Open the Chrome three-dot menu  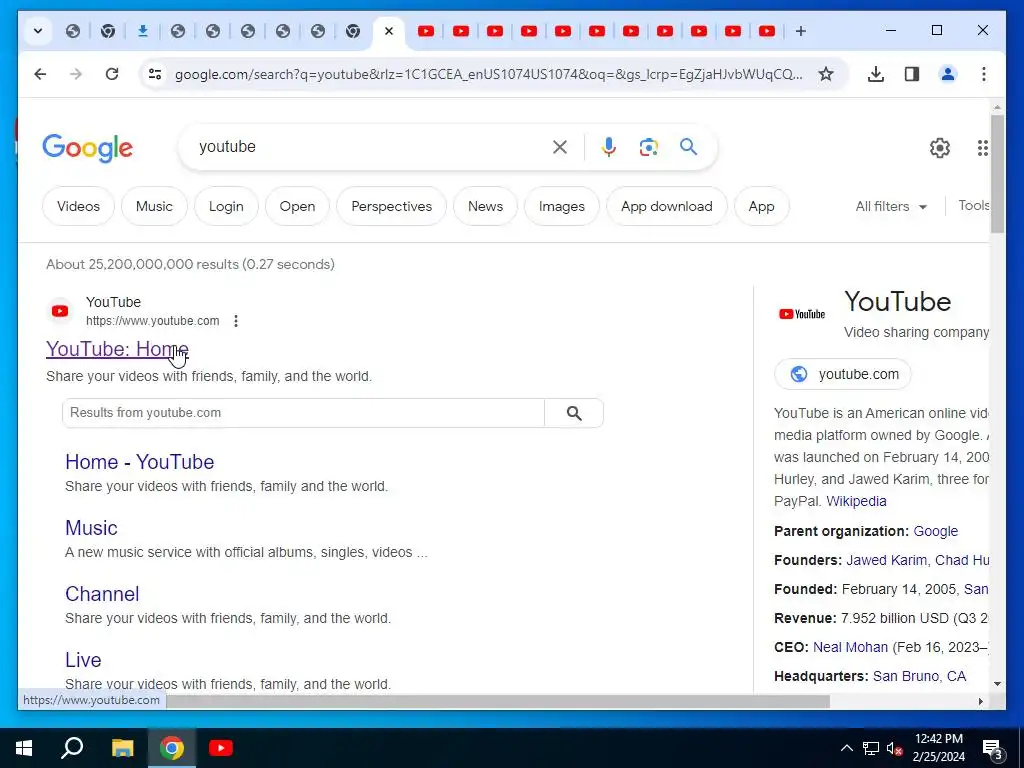coord(984,74)
